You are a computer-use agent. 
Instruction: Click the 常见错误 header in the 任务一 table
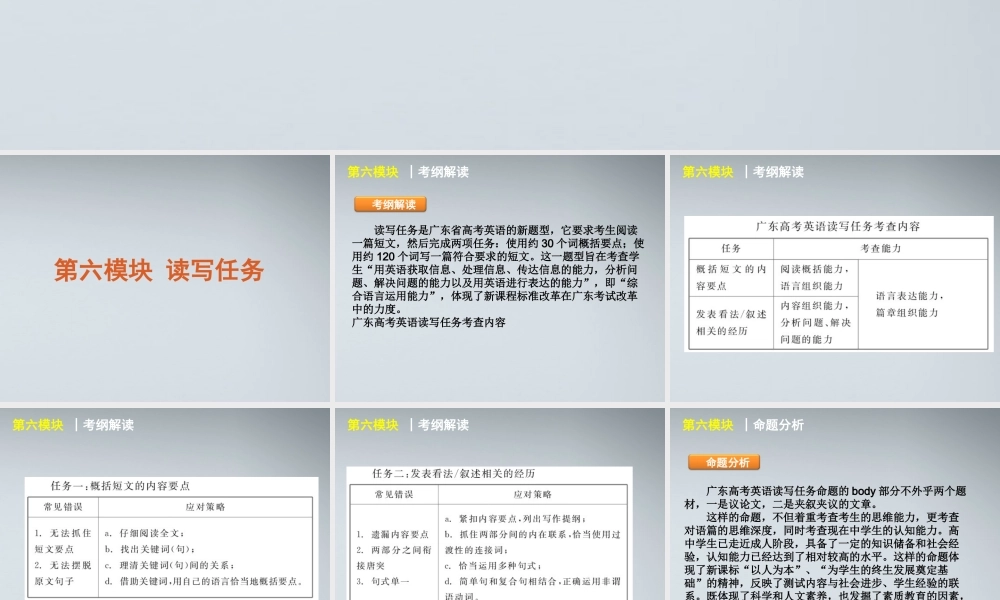pyautogui.click(x=62, y=507)
